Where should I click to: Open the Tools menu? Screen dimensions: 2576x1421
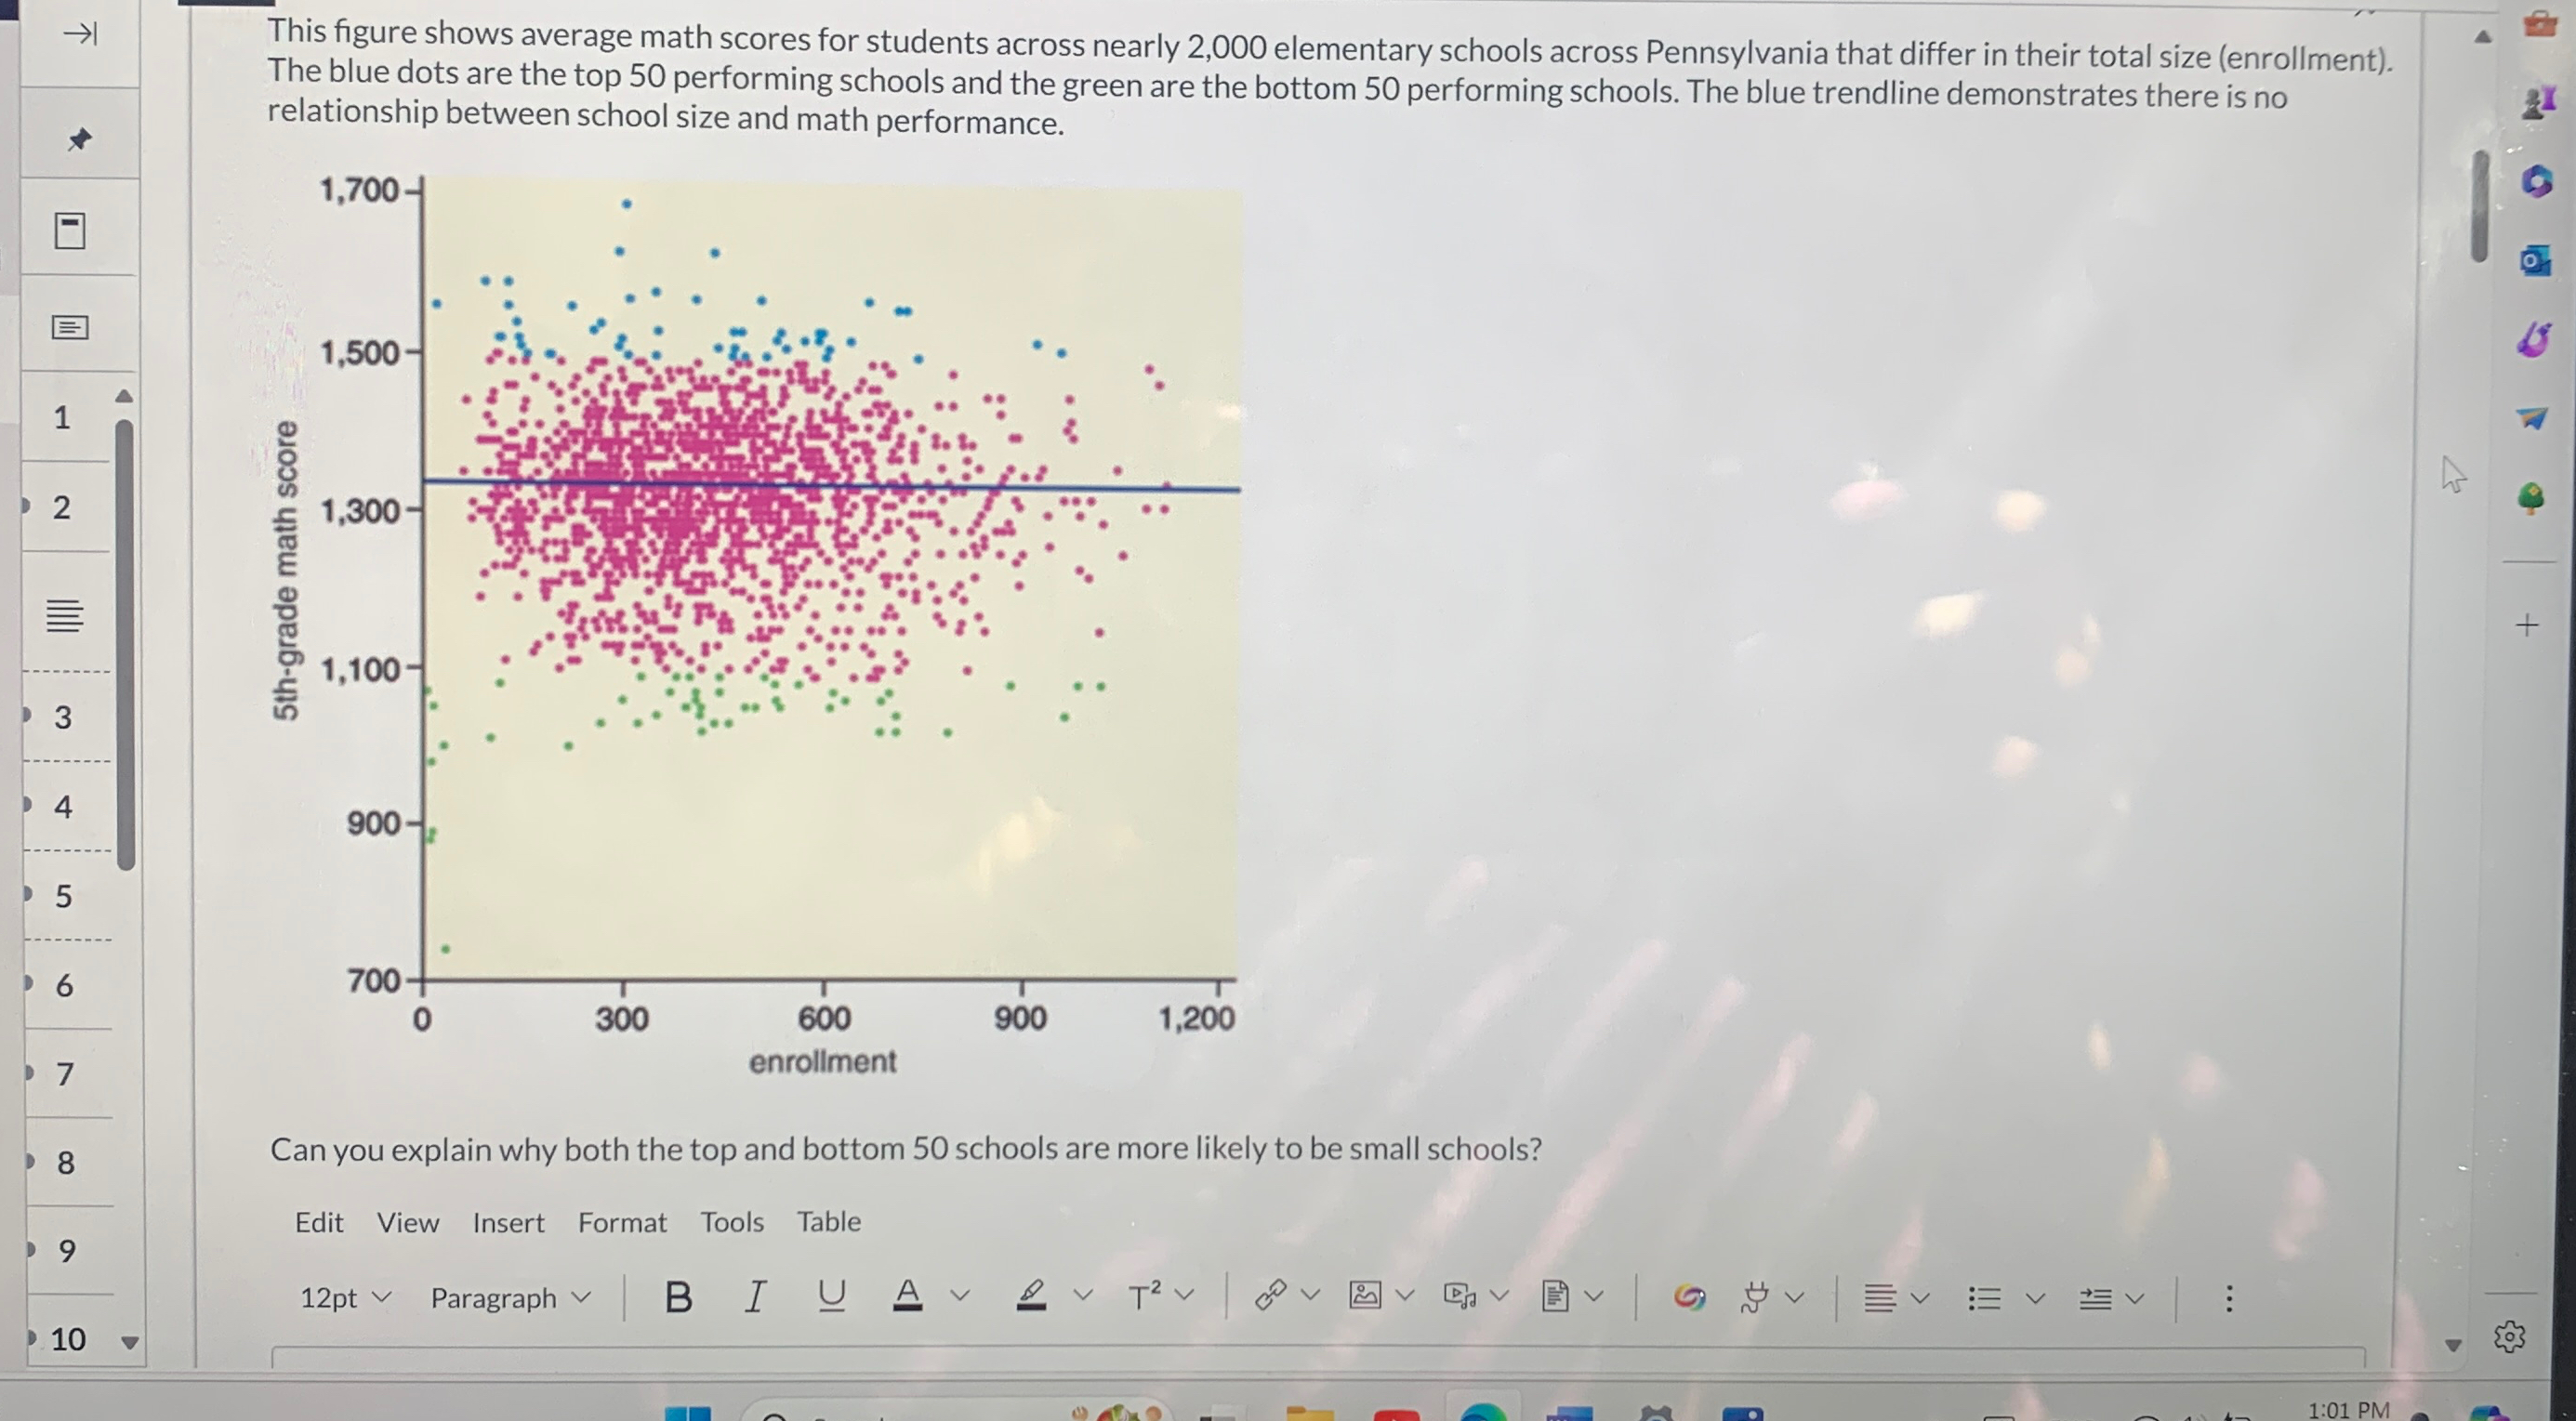(x=732, y=1222)
